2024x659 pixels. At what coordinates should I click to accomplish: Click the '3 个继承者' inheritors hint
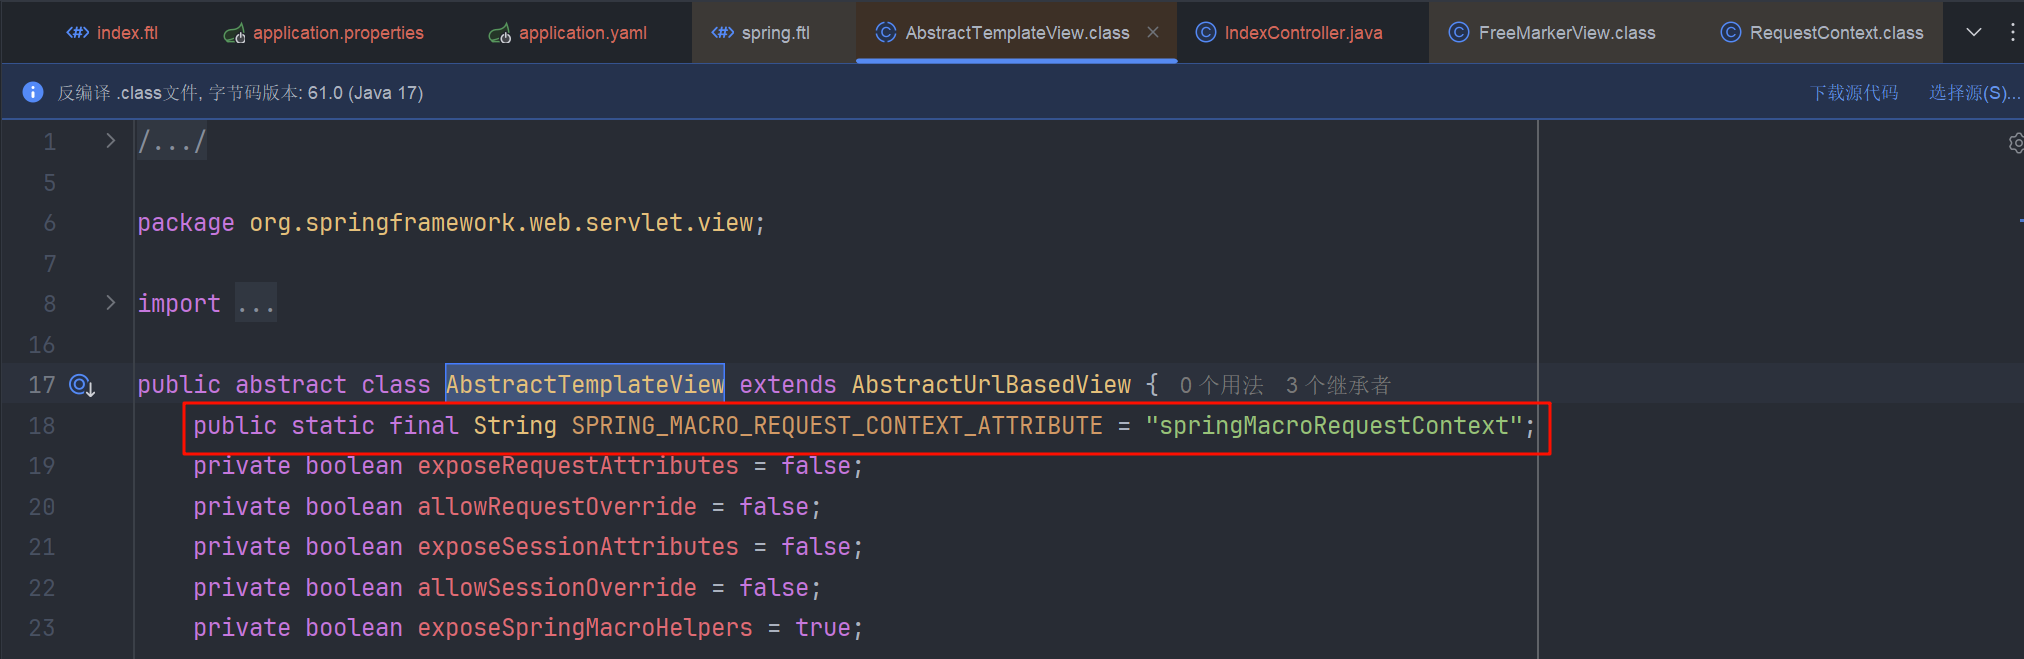point(1337,385)
